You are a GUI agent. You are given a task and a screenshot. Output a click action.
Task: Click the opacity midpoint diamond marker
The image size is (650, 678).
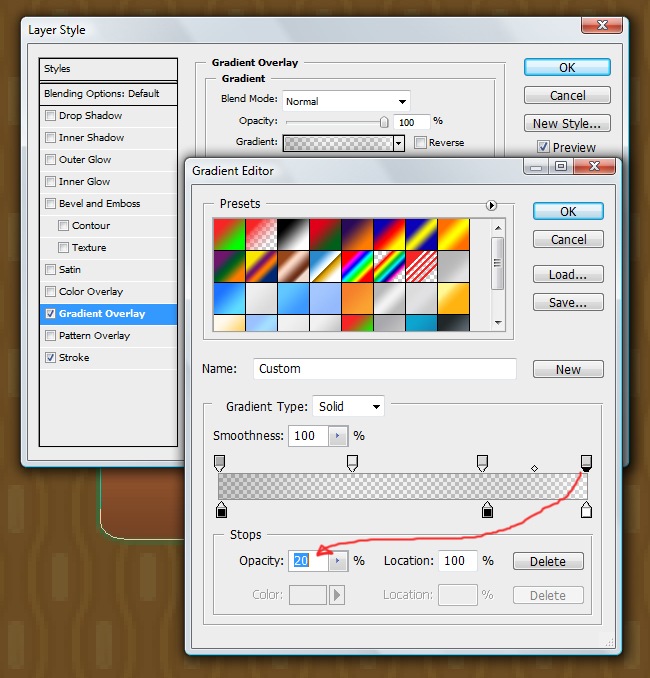(534, 468)
